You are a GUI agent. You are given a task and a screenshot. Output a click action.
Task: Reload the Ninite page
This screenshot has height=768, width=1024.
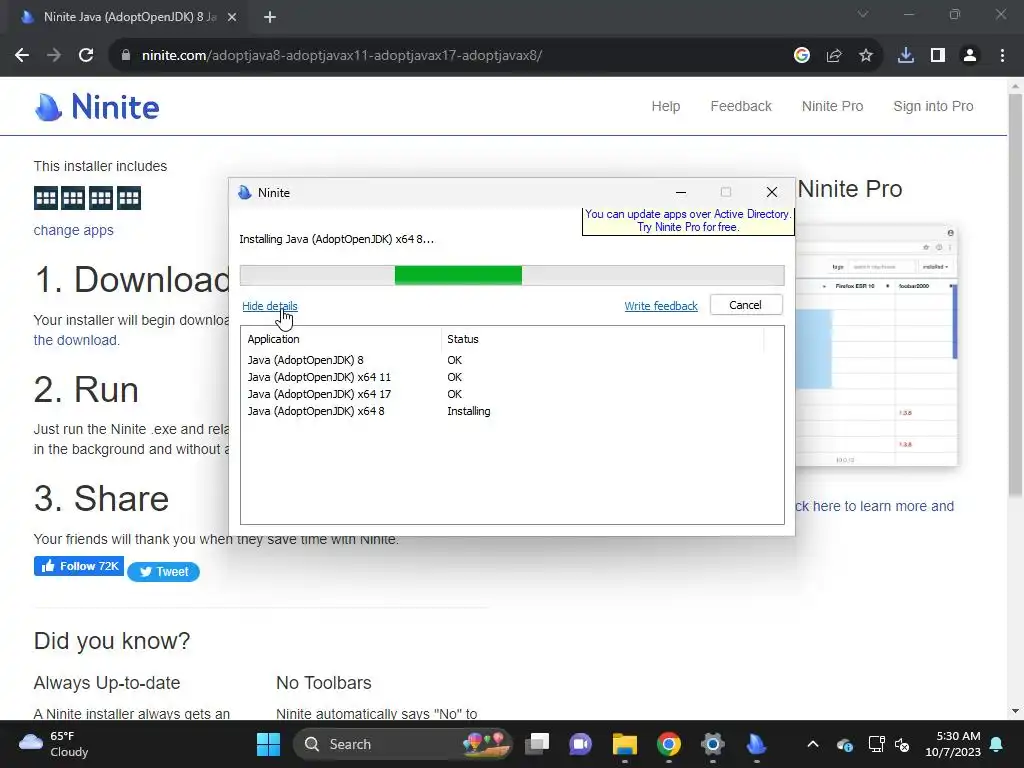point(86,56)
